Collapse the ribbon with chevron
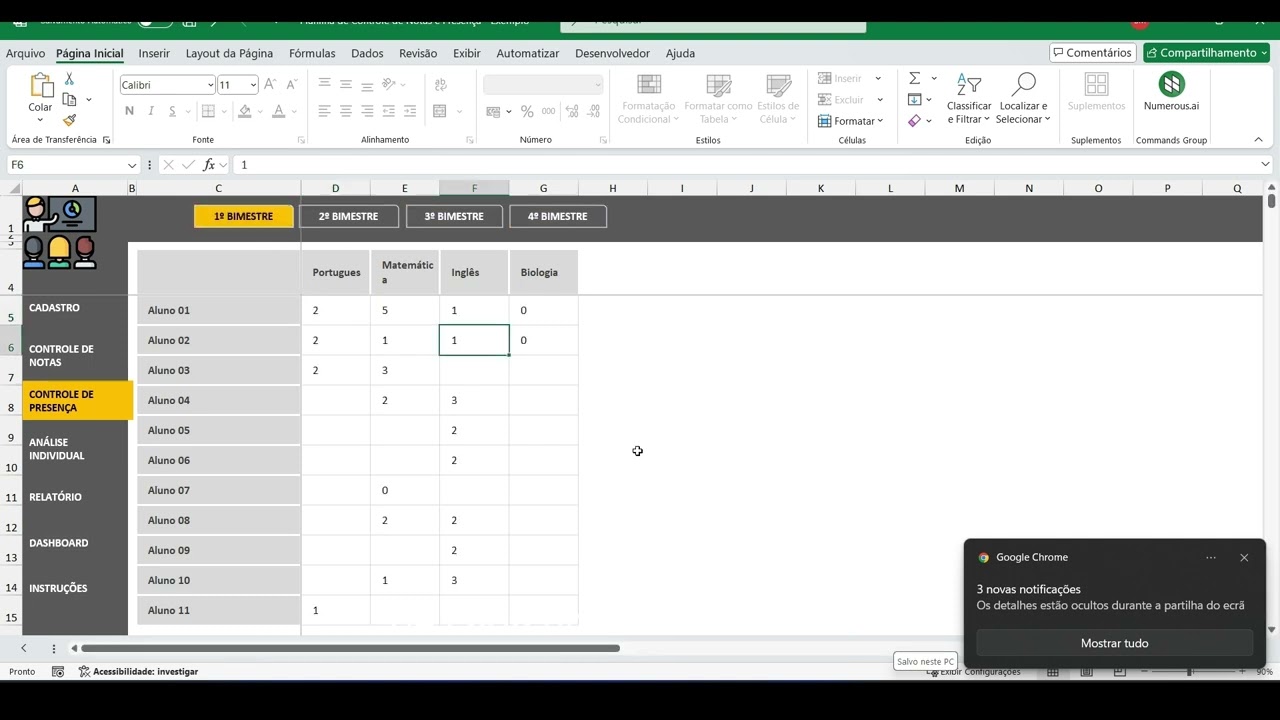The height and width of the screenshot is (720, 1280). point(1258,140)
